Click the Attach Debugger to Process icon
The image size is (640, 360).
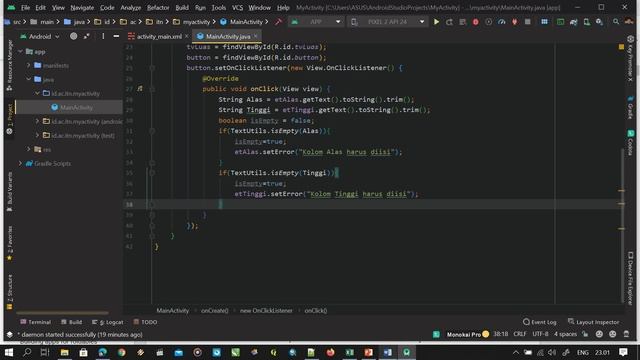515,22
